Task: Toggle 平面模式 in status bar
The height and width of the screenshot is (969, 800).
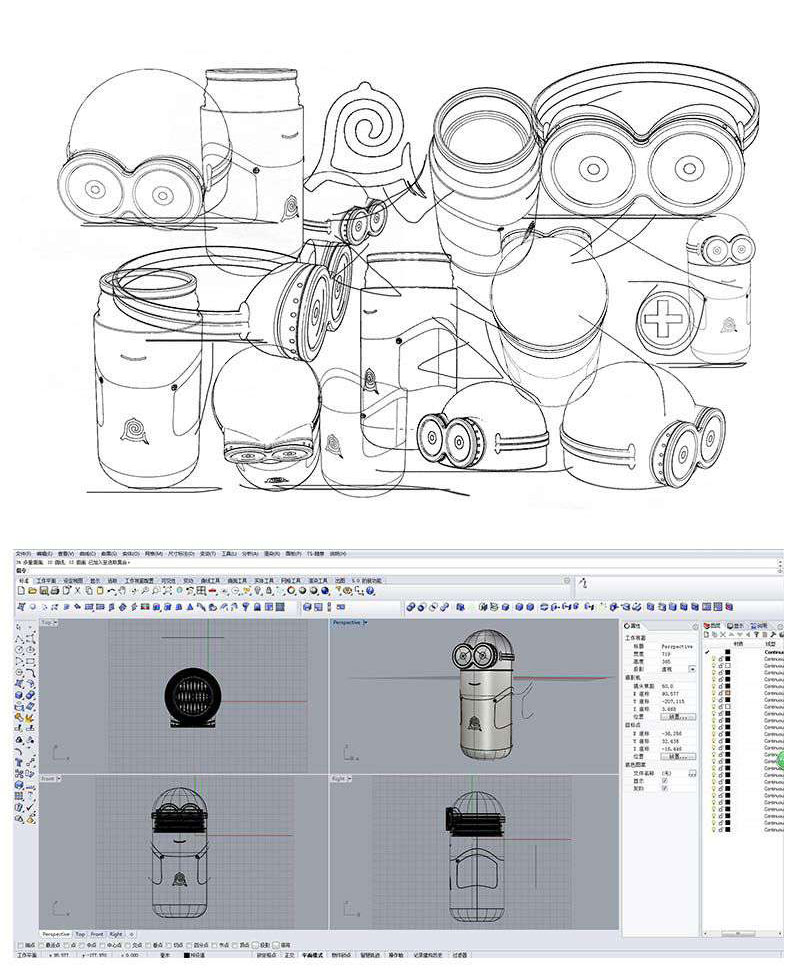Action: click(312, 955)
